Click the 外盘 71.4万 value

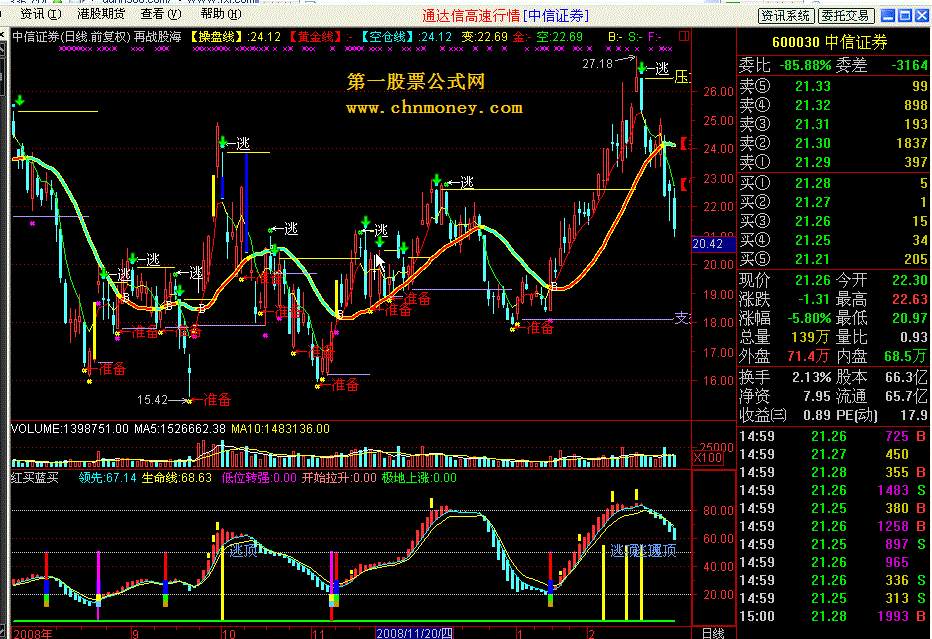(x=808, y=356)
